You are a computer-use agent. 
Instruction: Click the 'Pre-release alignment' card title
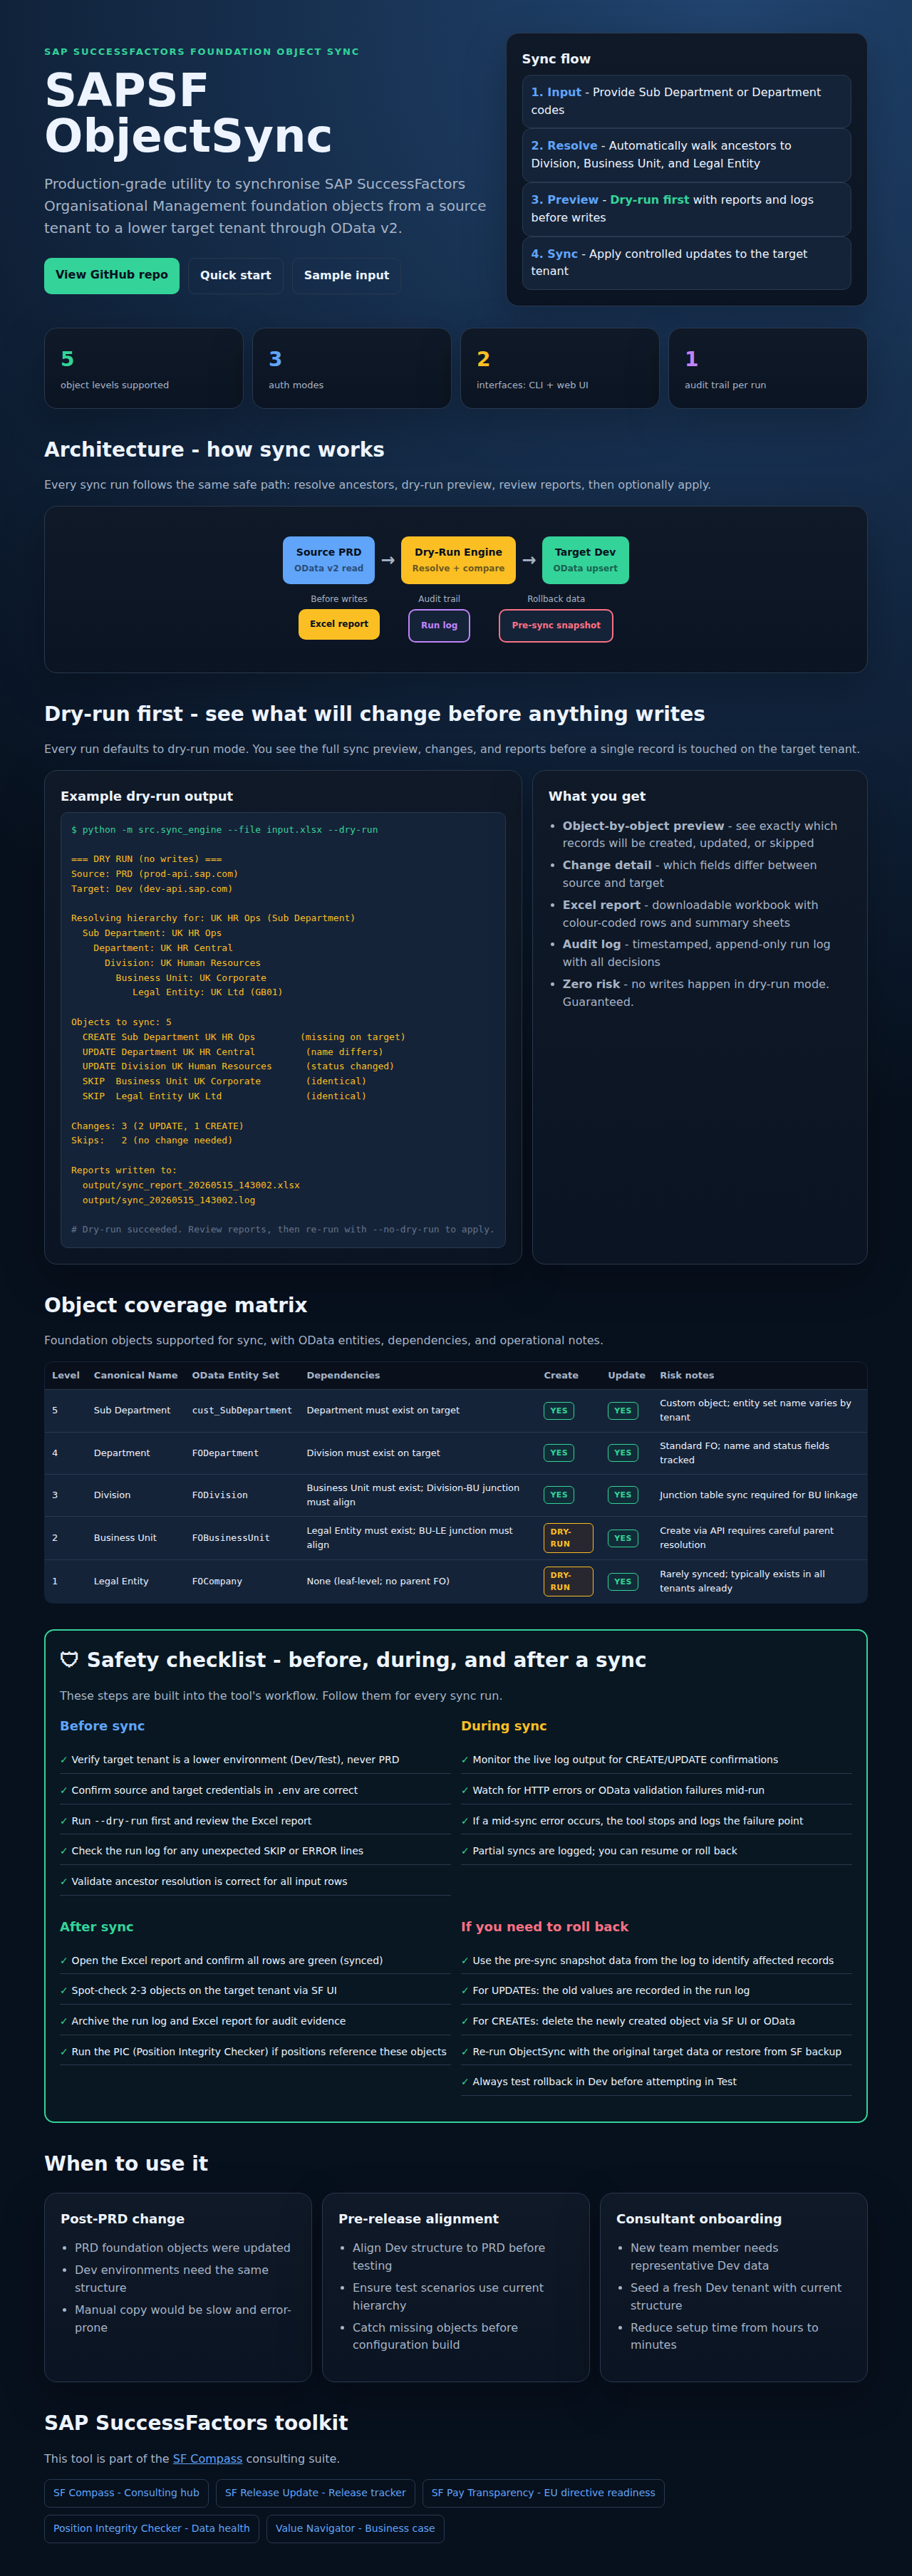pos(419,2219)
